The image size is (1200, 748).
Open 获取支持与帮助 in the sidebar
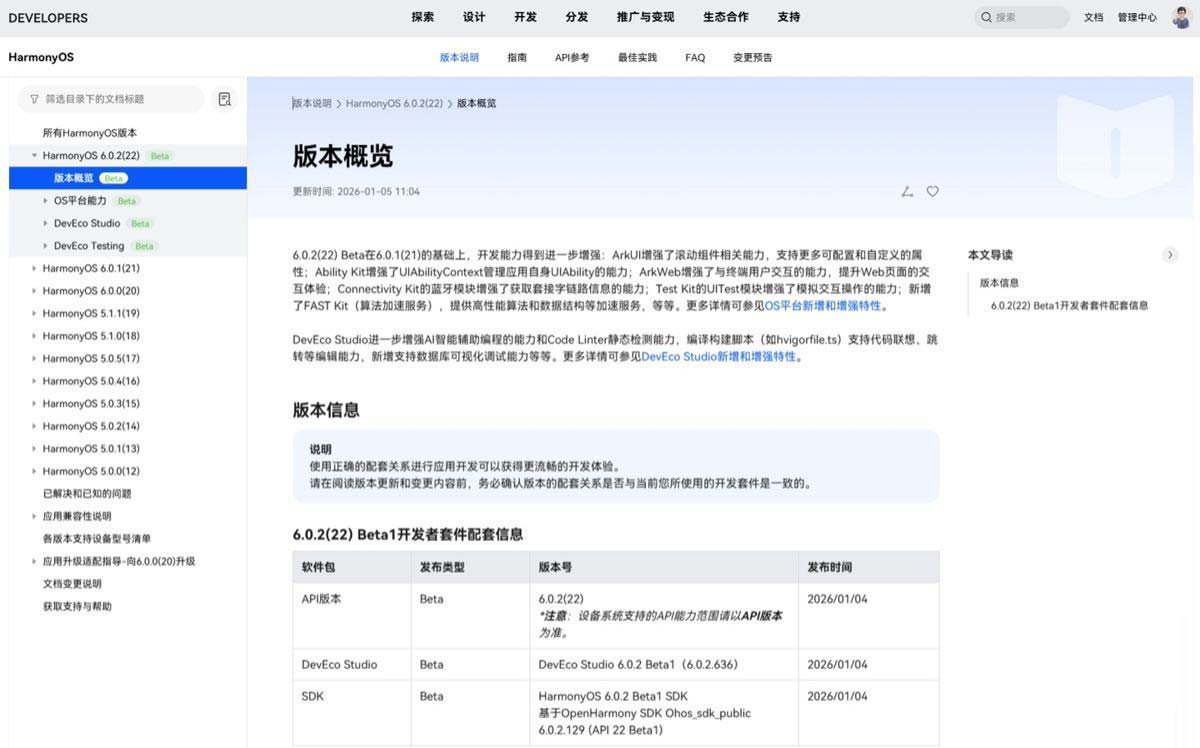77,606
